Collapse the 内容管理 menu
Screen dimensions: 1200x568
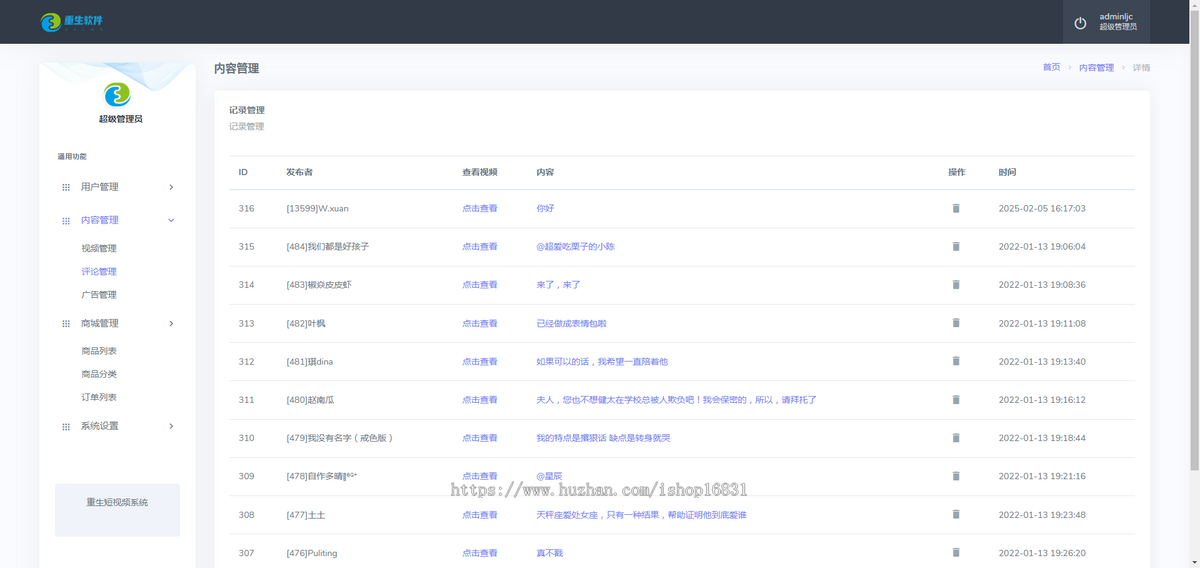click(x=171, y=220)
